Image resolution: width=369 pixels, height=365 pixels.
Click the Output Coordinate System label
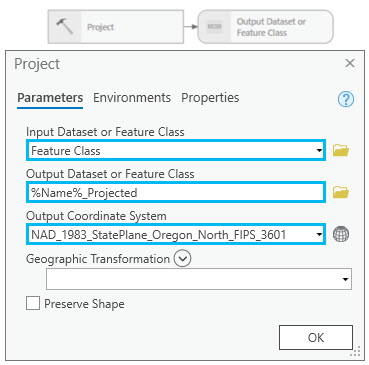pos(96,216)
